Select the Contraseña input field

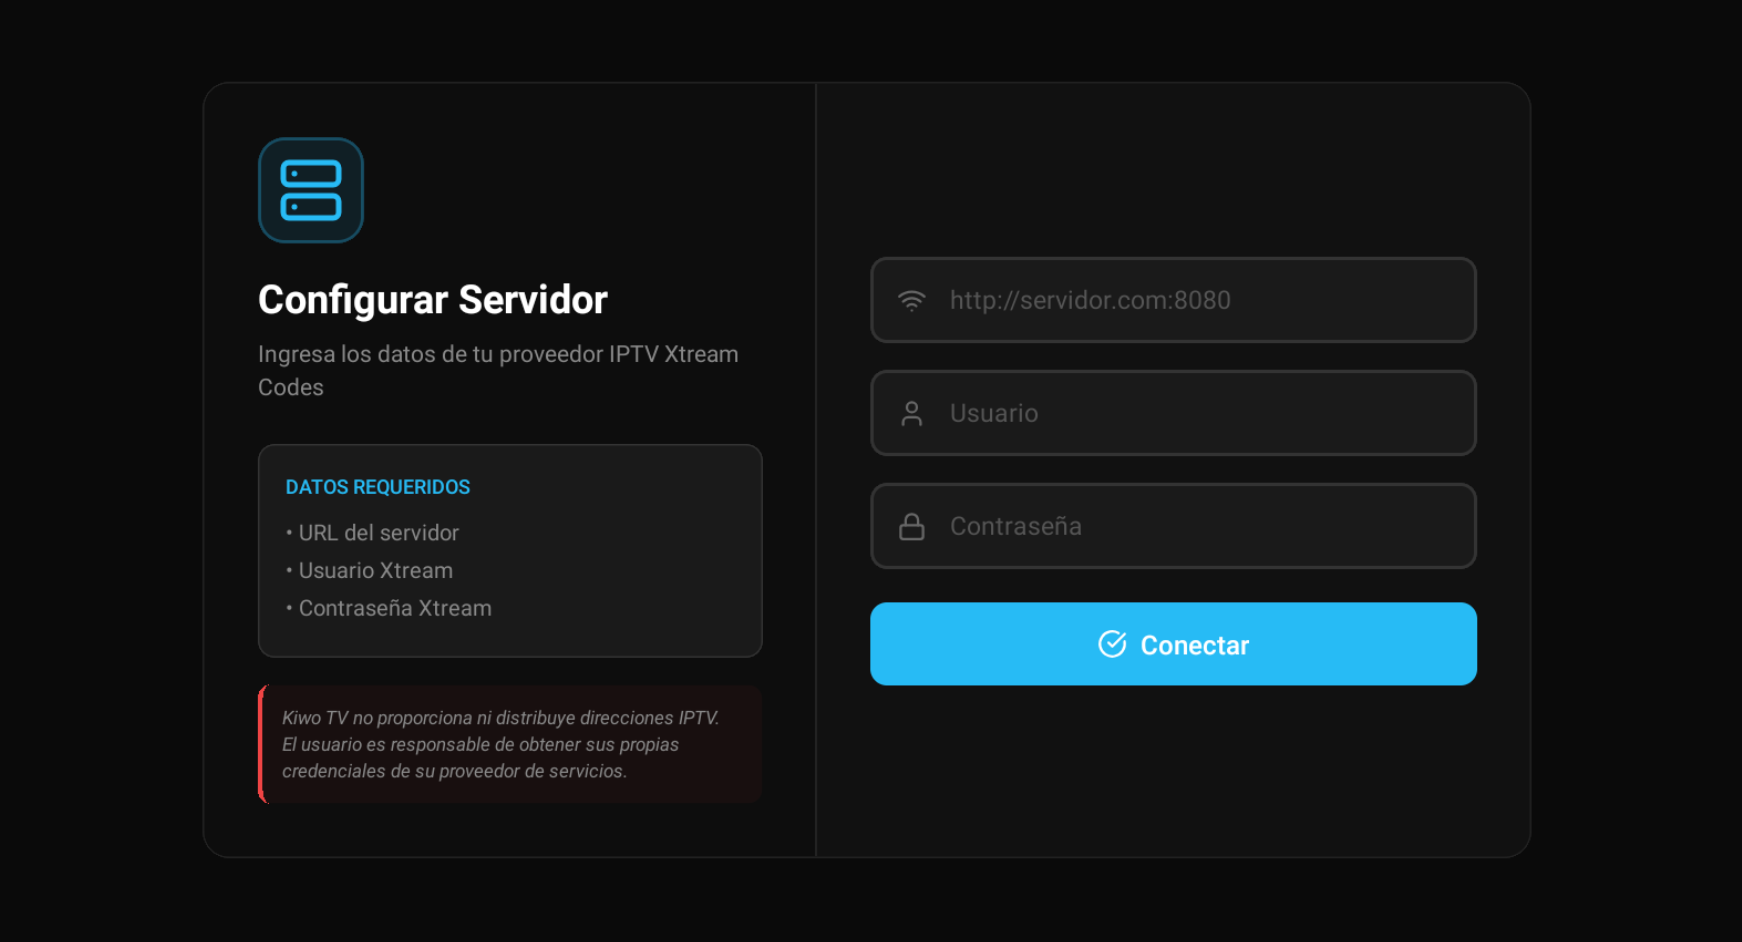[x=1173, y=525]
